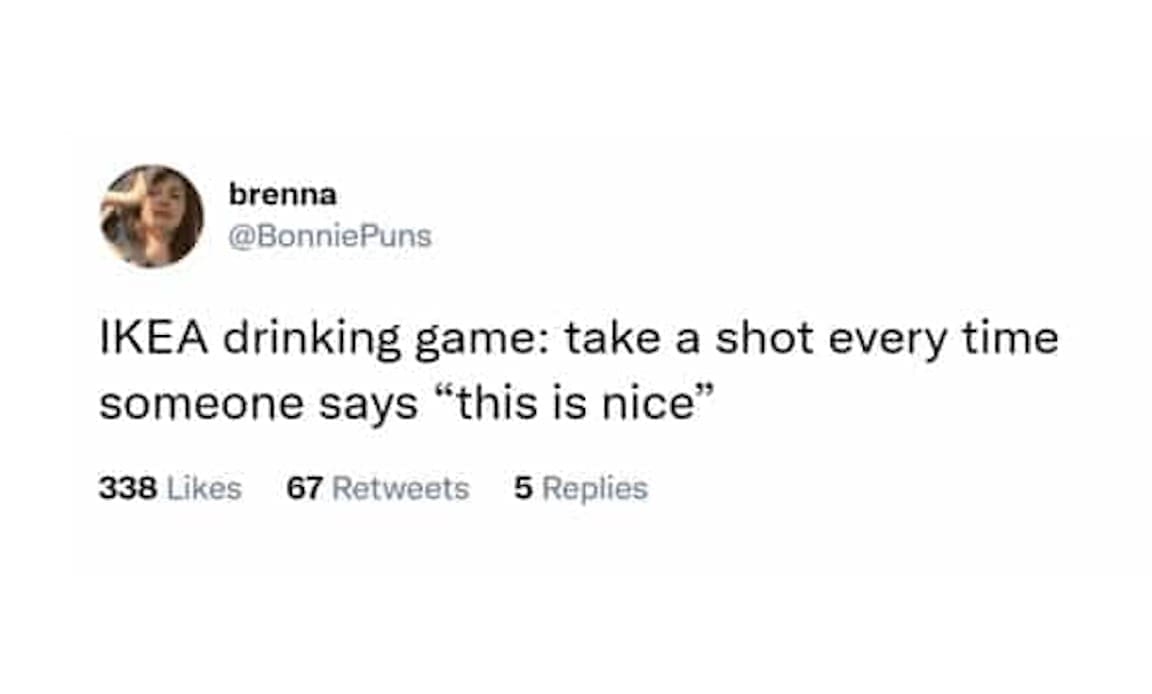View the 338 Likes list
The height and width of the screenshot is (694, 1152).
pyautogui.click(x=170, y=489)
